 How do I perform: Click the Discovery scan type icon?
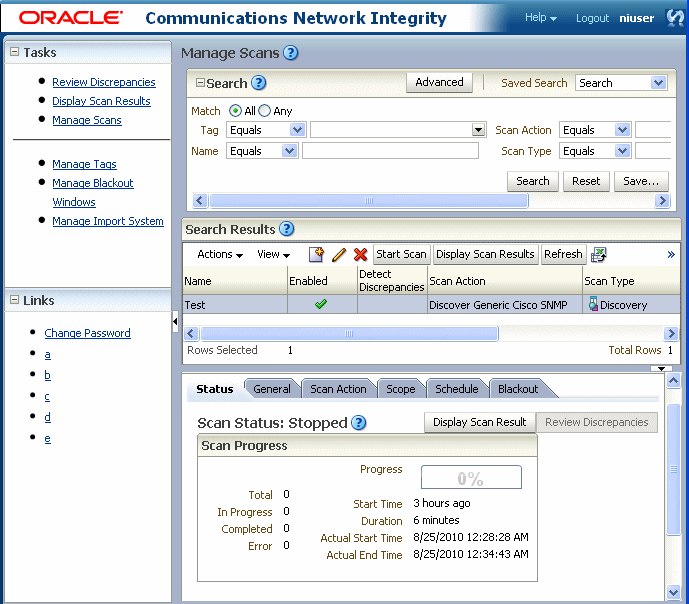(x=593, y=304)
